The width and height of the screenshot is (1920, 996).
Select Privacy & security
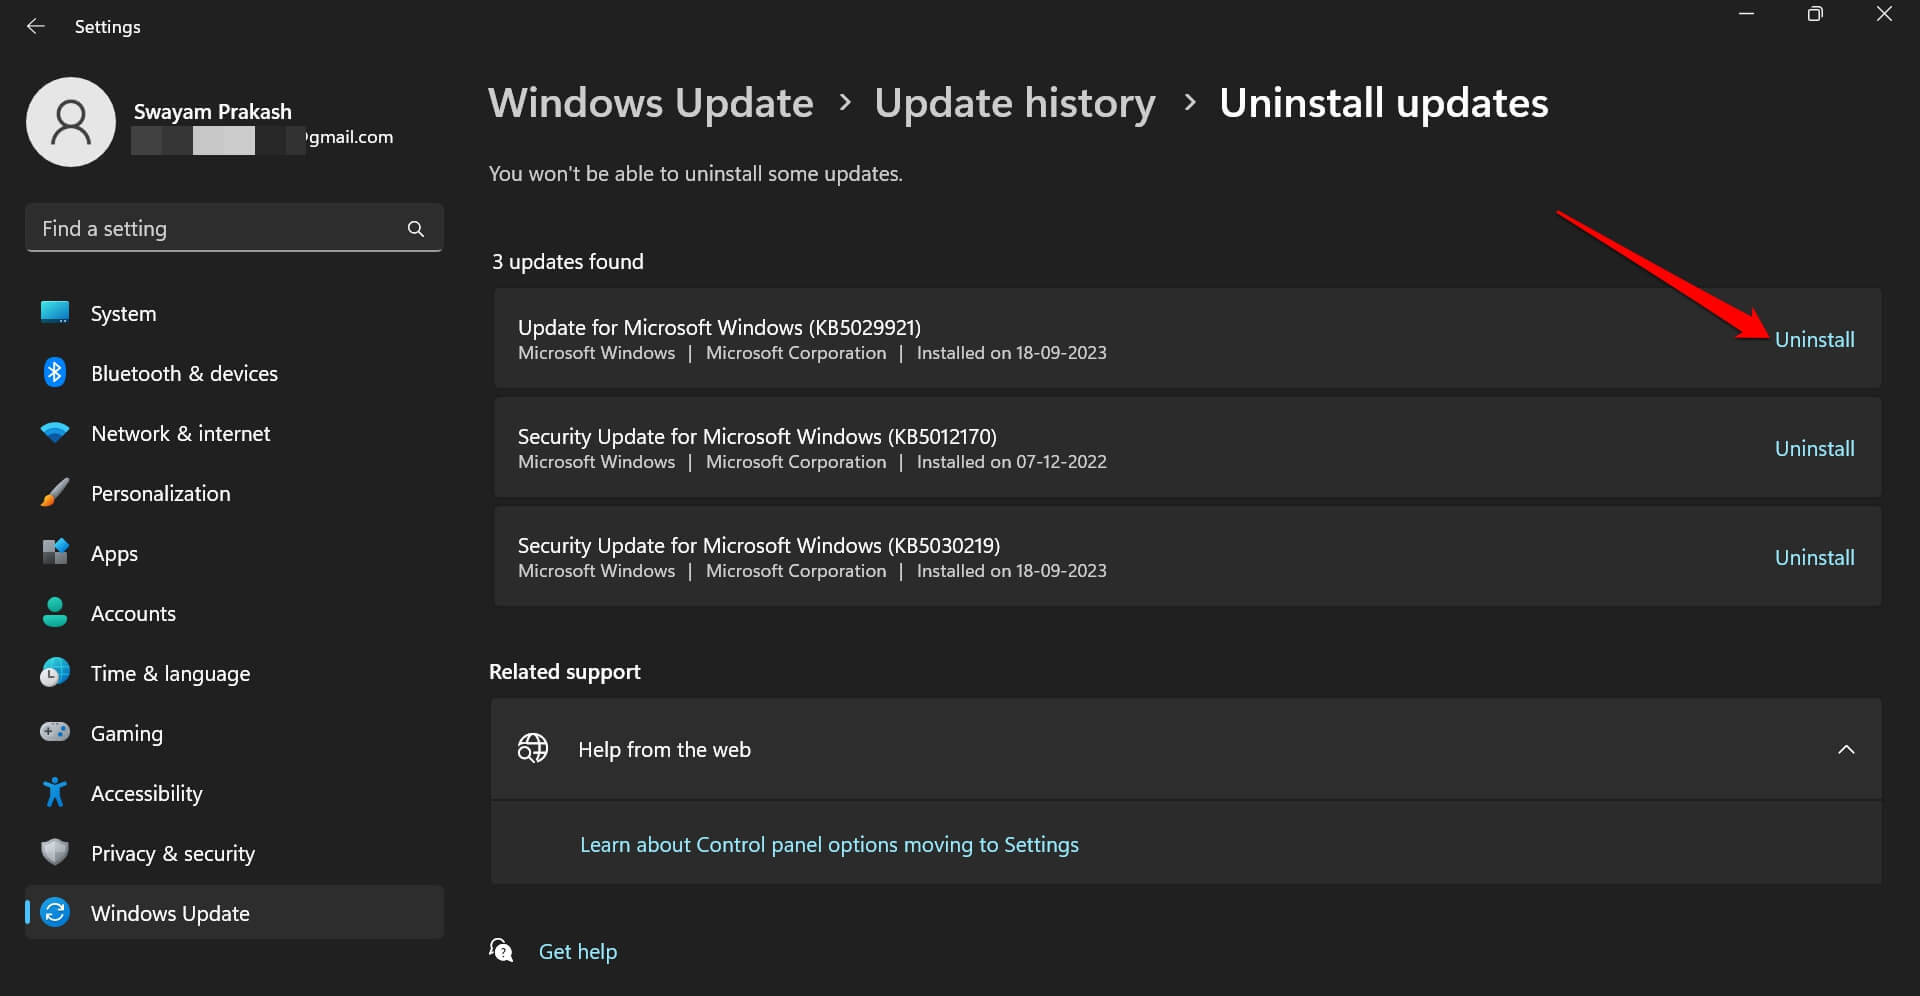point(234,853)
